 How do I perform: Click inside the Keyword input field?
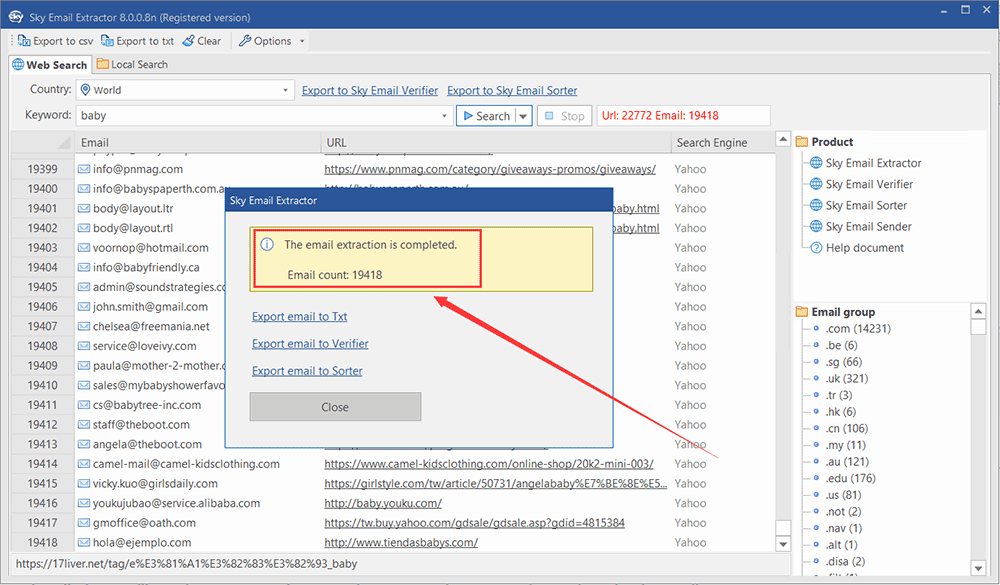coord(260,116)
